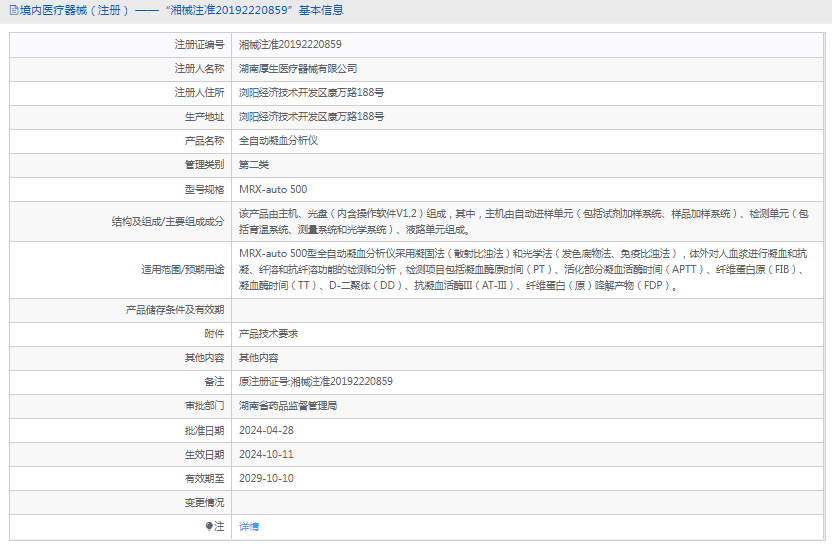Click product name 全自动凝血分析仪

278,141
